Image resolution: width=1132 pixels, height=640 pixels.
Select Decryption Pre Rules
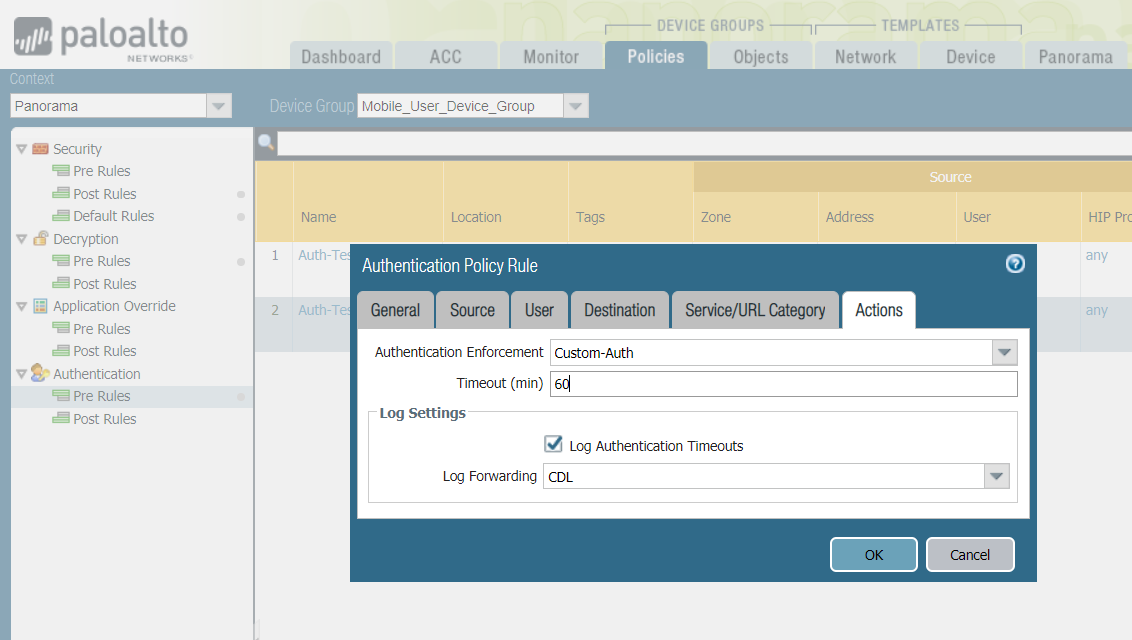coord(102,260)
